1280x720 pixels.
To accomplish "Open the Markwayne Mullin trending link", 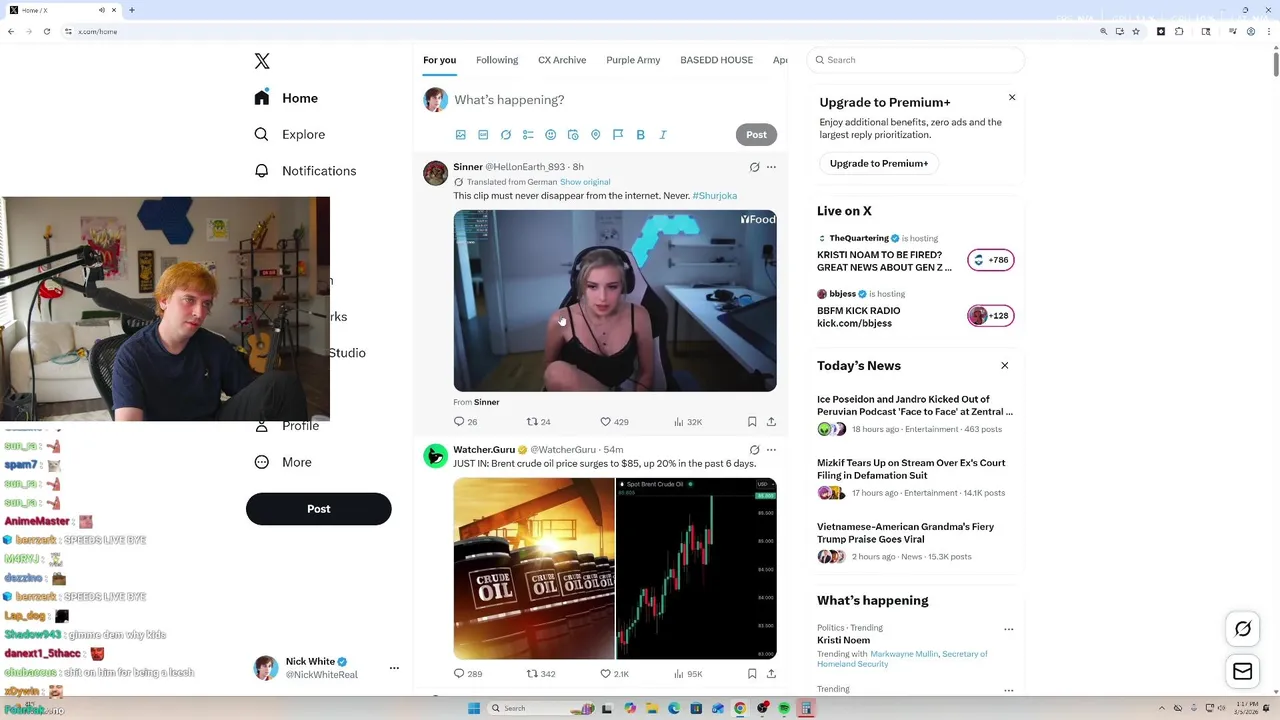I will 904,654.
